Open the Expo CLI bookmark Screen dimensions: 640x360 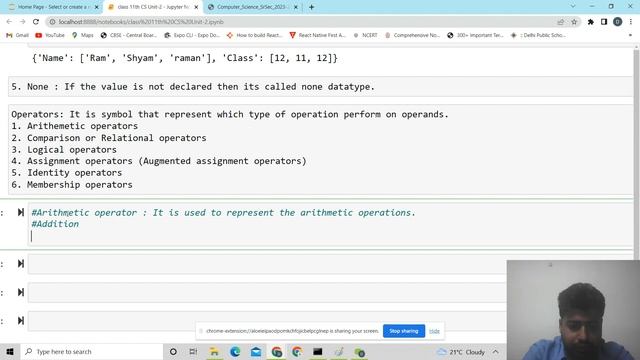click(x=192, y=35)
